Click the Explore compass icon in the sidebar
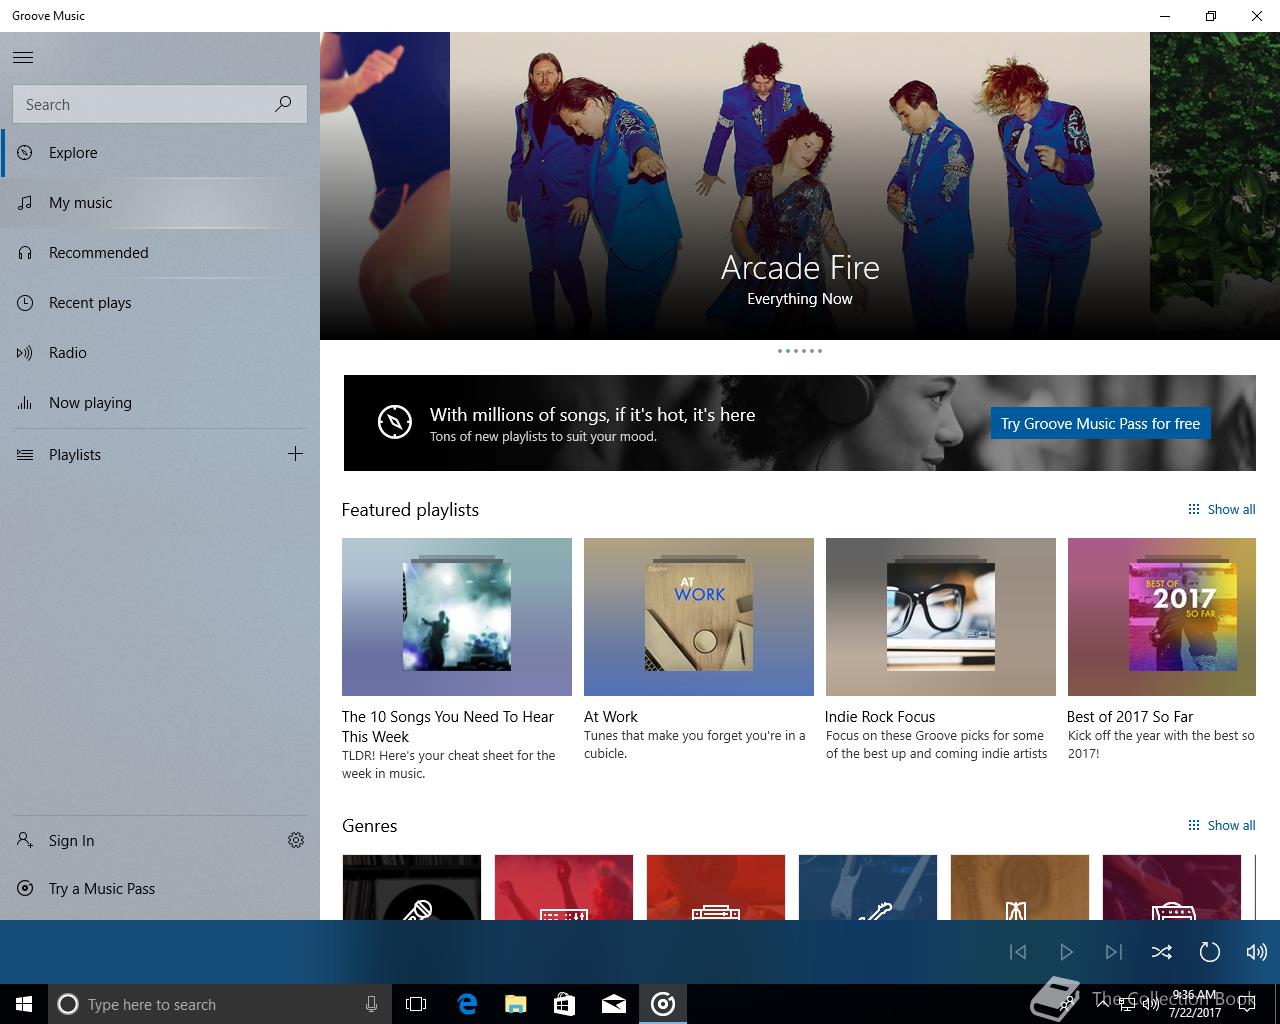The width and height of the screenshot is (1280, 1024). click(25, 153)
